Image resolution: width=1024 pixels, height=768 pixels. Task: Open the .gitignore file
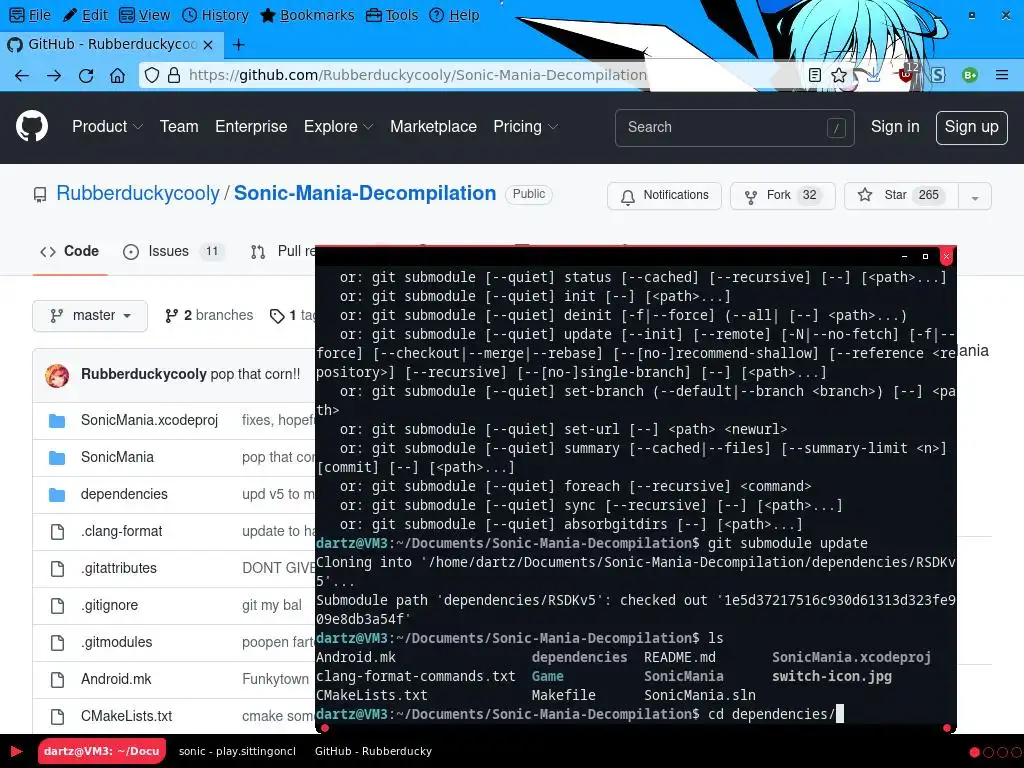[110, 605]
